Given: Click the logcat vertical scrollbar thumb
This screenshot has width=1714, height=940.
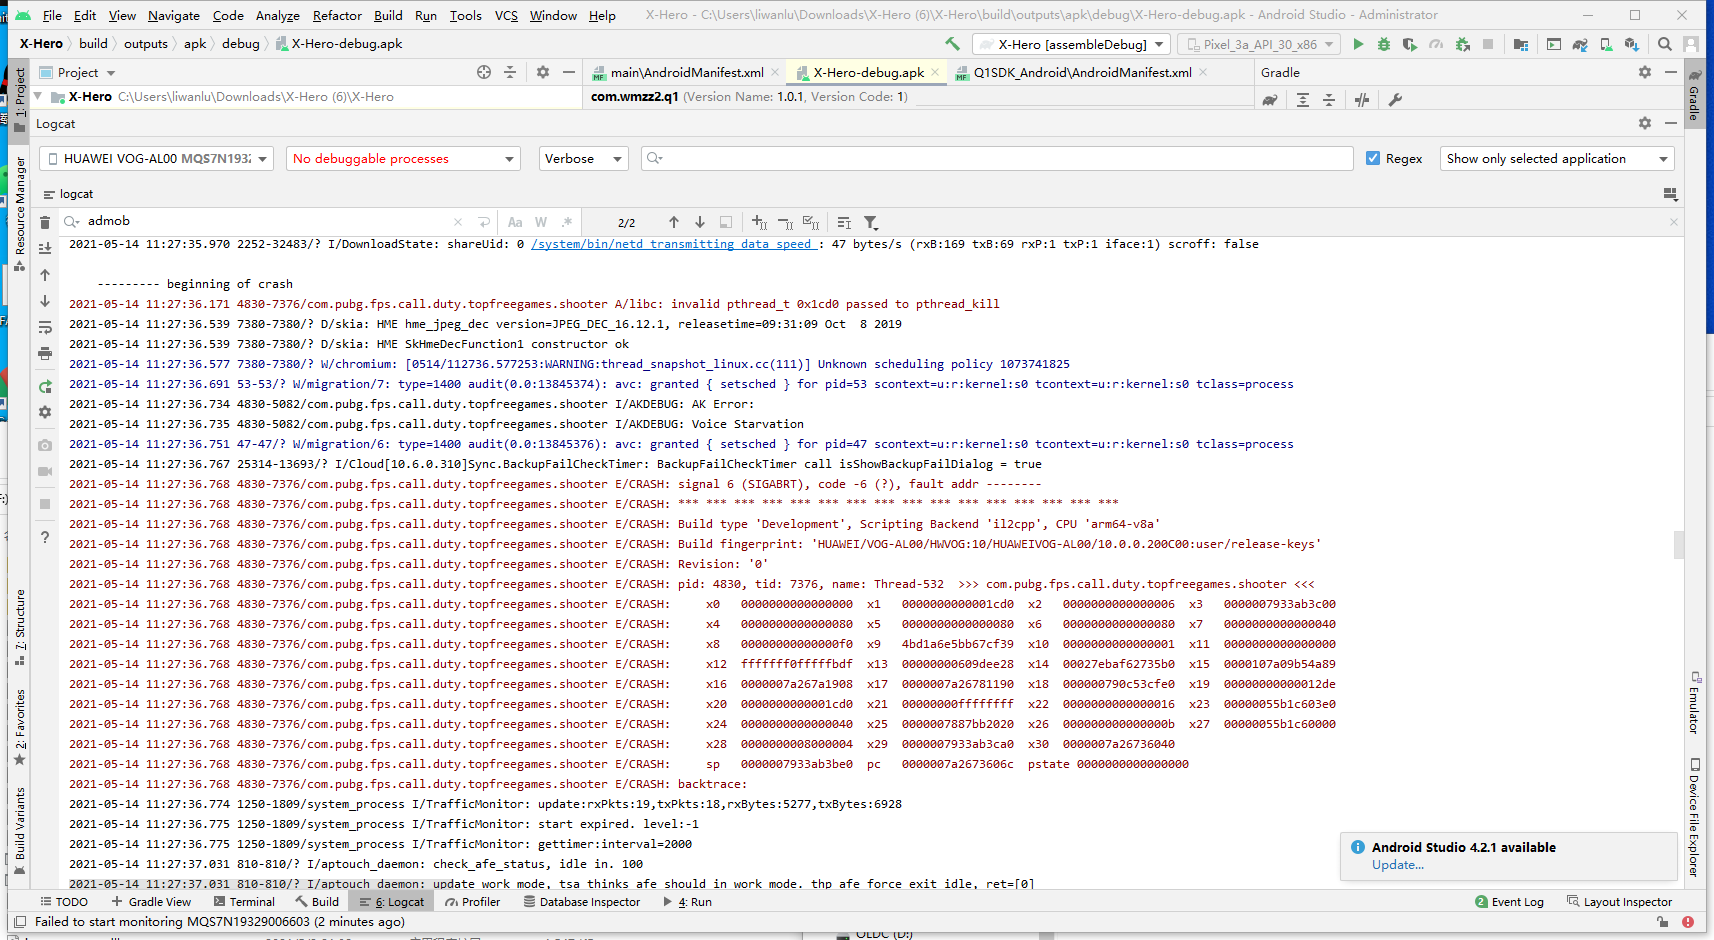Looking at the screenshot, I should pos(1678,545).
